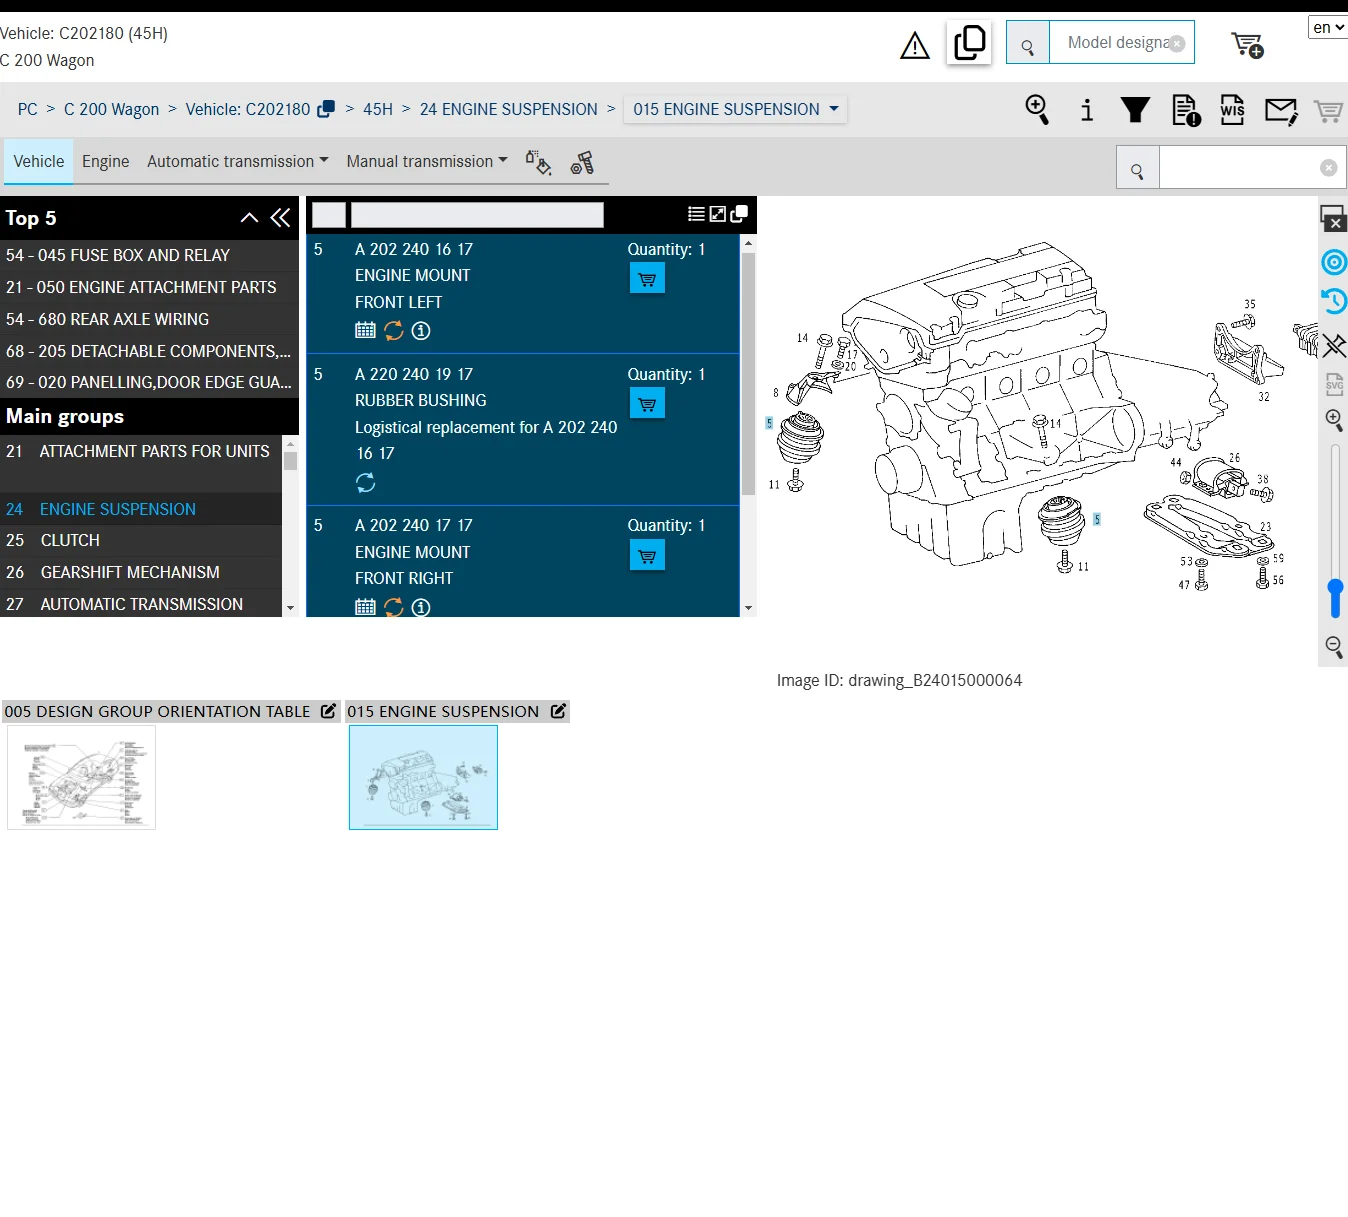Click the Model designation search field
Screen dimensions: 1348x1217
tap(1116, 43)
